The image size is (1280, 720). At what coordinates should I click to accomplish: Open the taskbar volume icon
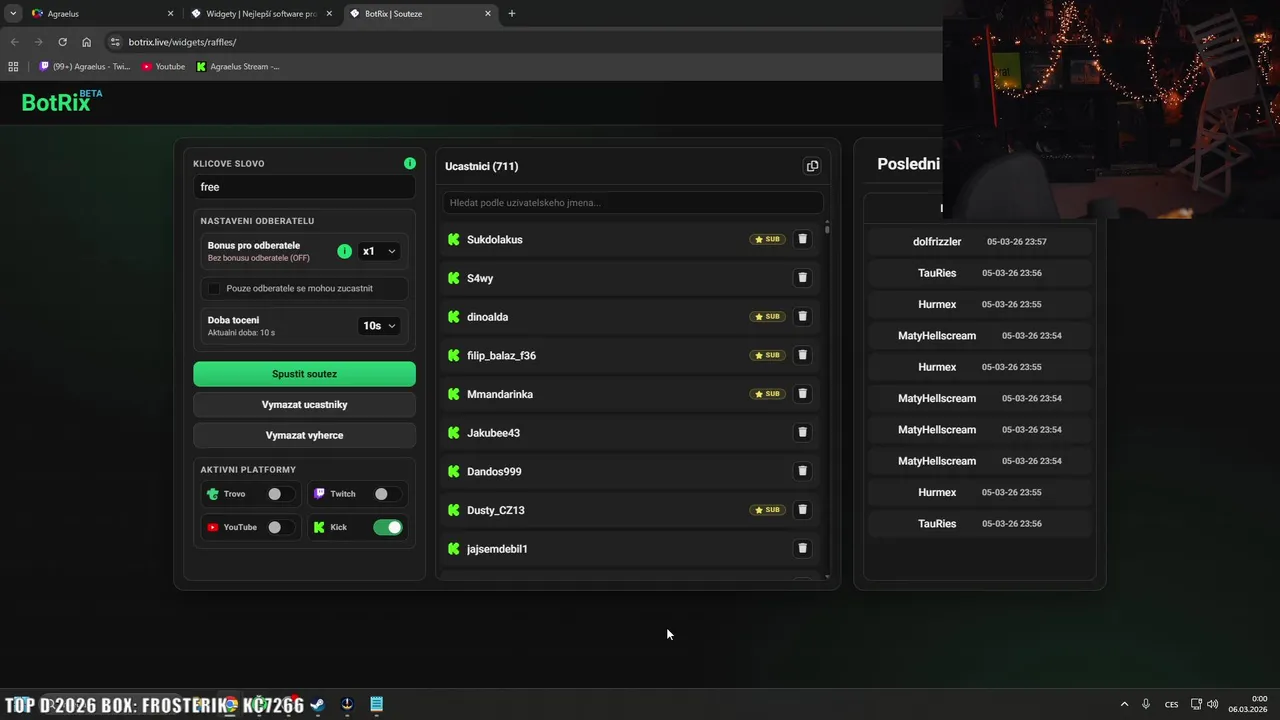(x=1212, y=704)
